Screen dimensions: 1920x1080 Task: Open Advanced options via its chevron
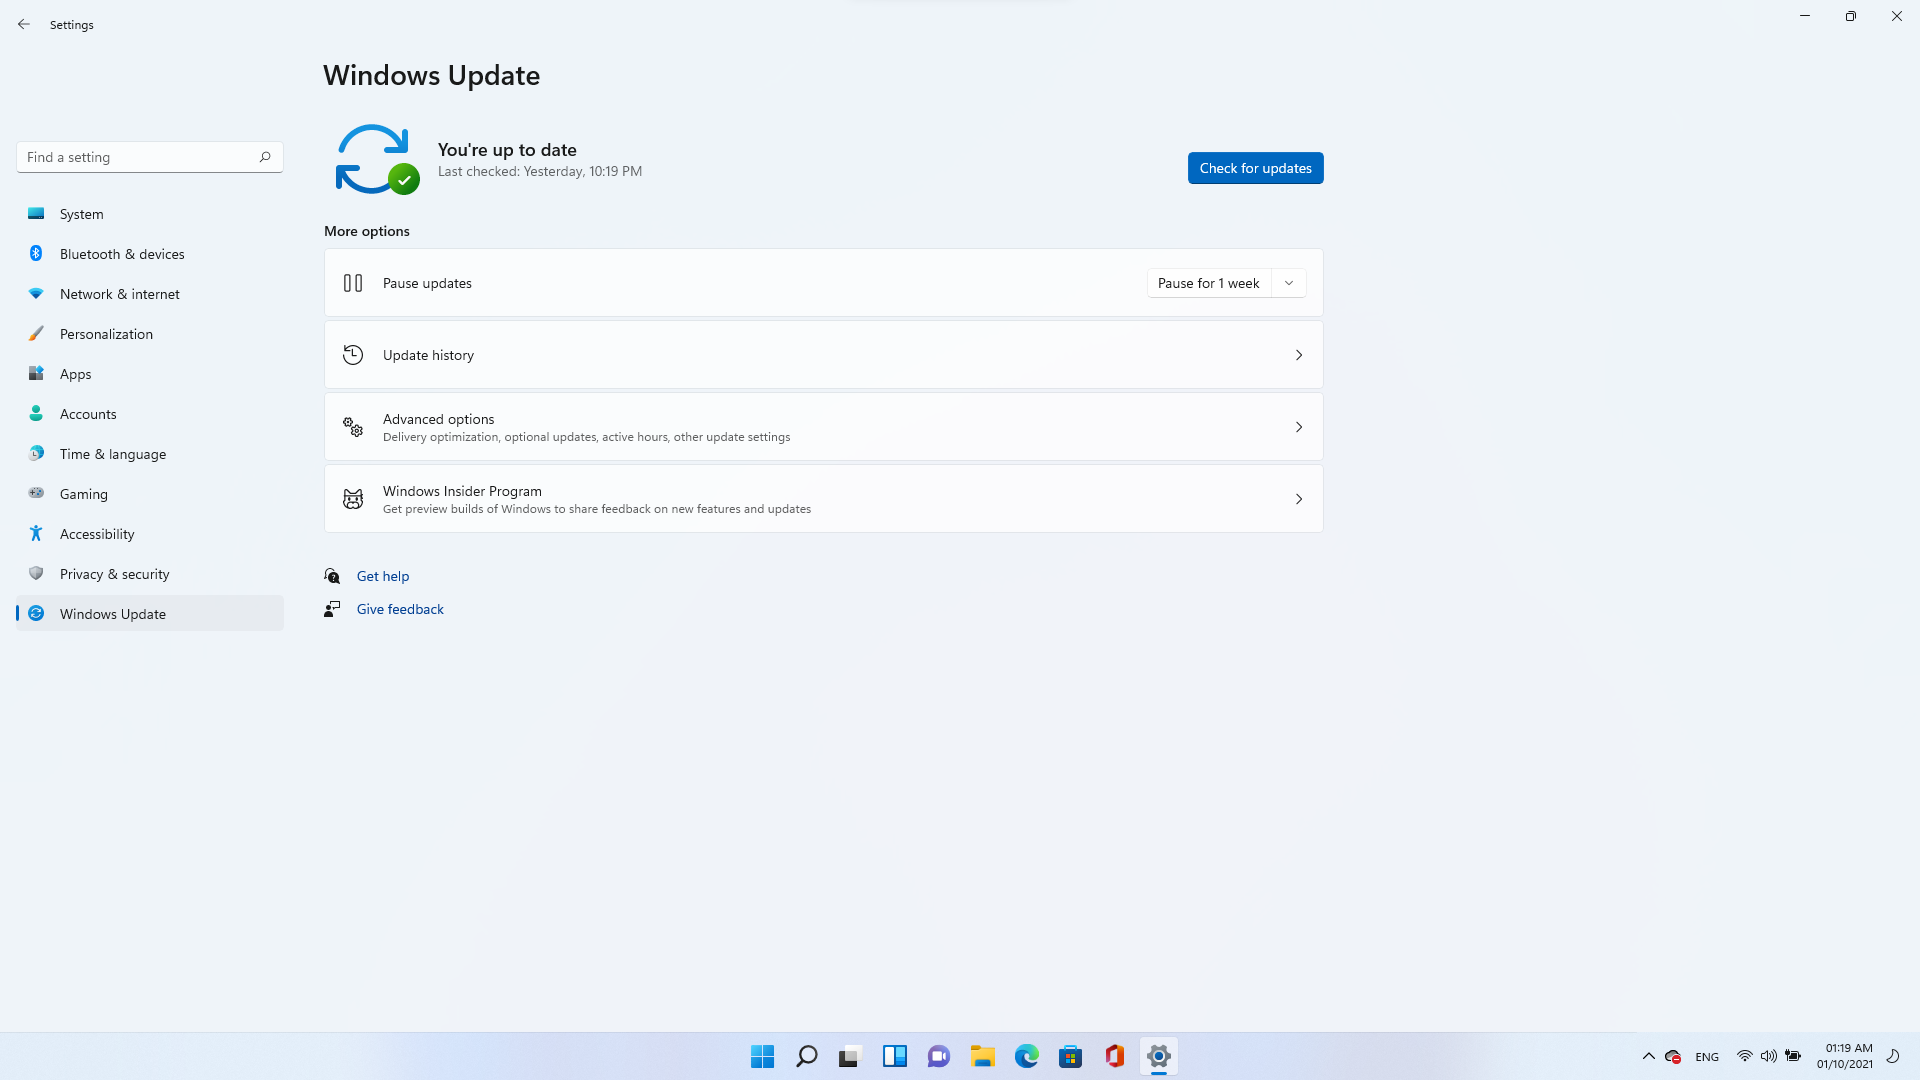pyautogui.click(x=1299, y=427)
